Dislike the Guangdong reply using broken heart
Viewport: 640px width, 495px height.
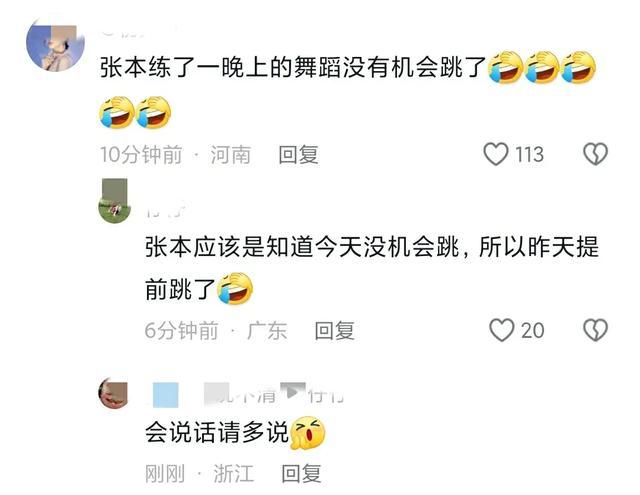(596, 330)
